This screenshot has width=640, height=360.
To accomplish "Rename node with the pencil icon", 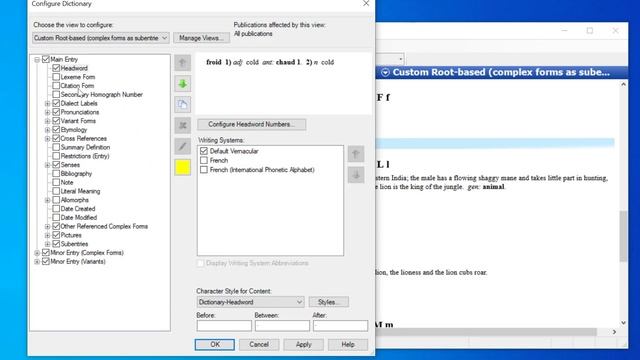I will [182, 146].
